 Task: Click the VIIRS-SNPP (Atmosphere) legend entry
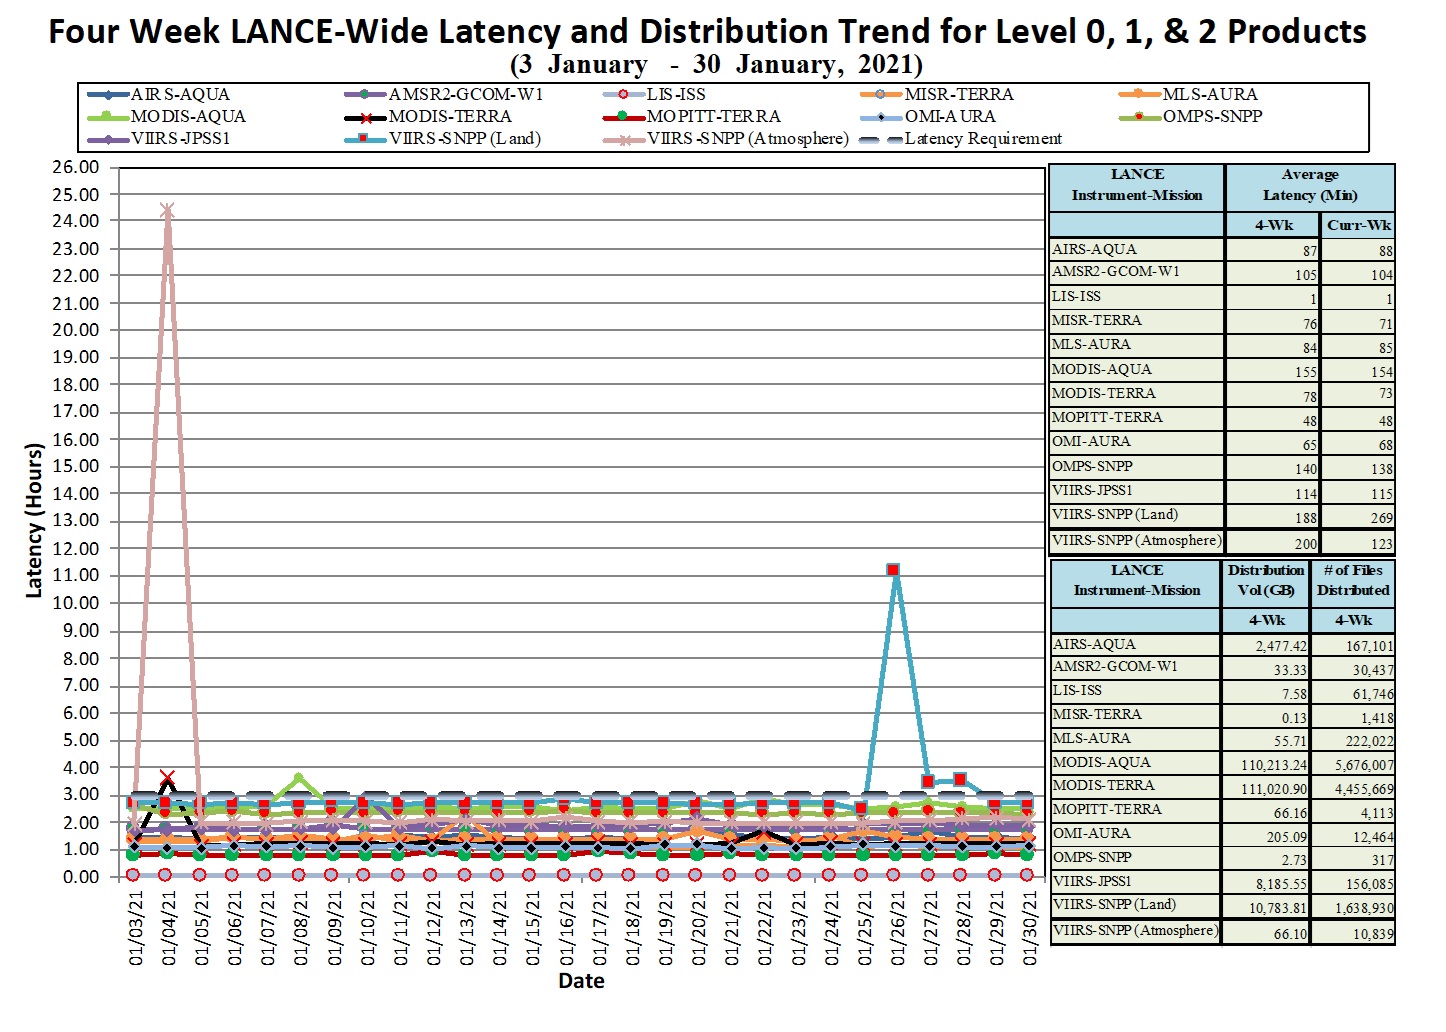727,138
